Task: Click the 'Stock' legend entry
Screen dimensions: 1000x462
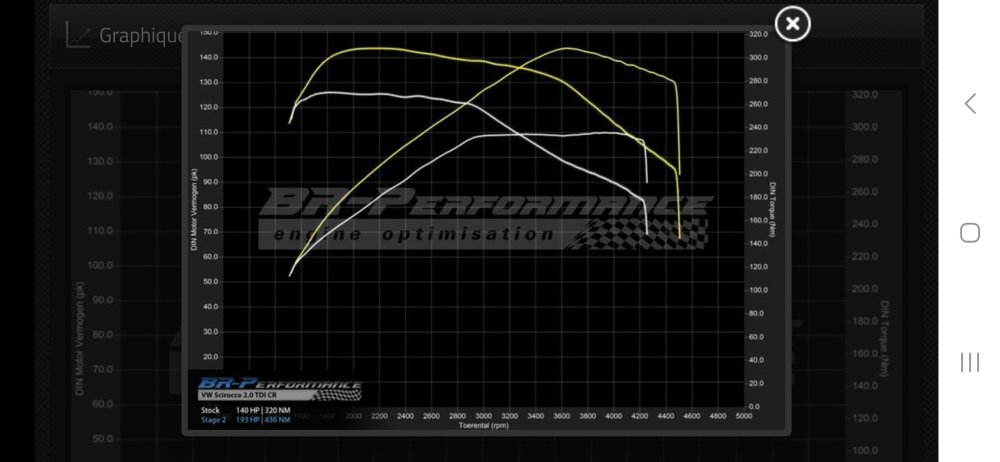Action: click(x=210, y=410)
